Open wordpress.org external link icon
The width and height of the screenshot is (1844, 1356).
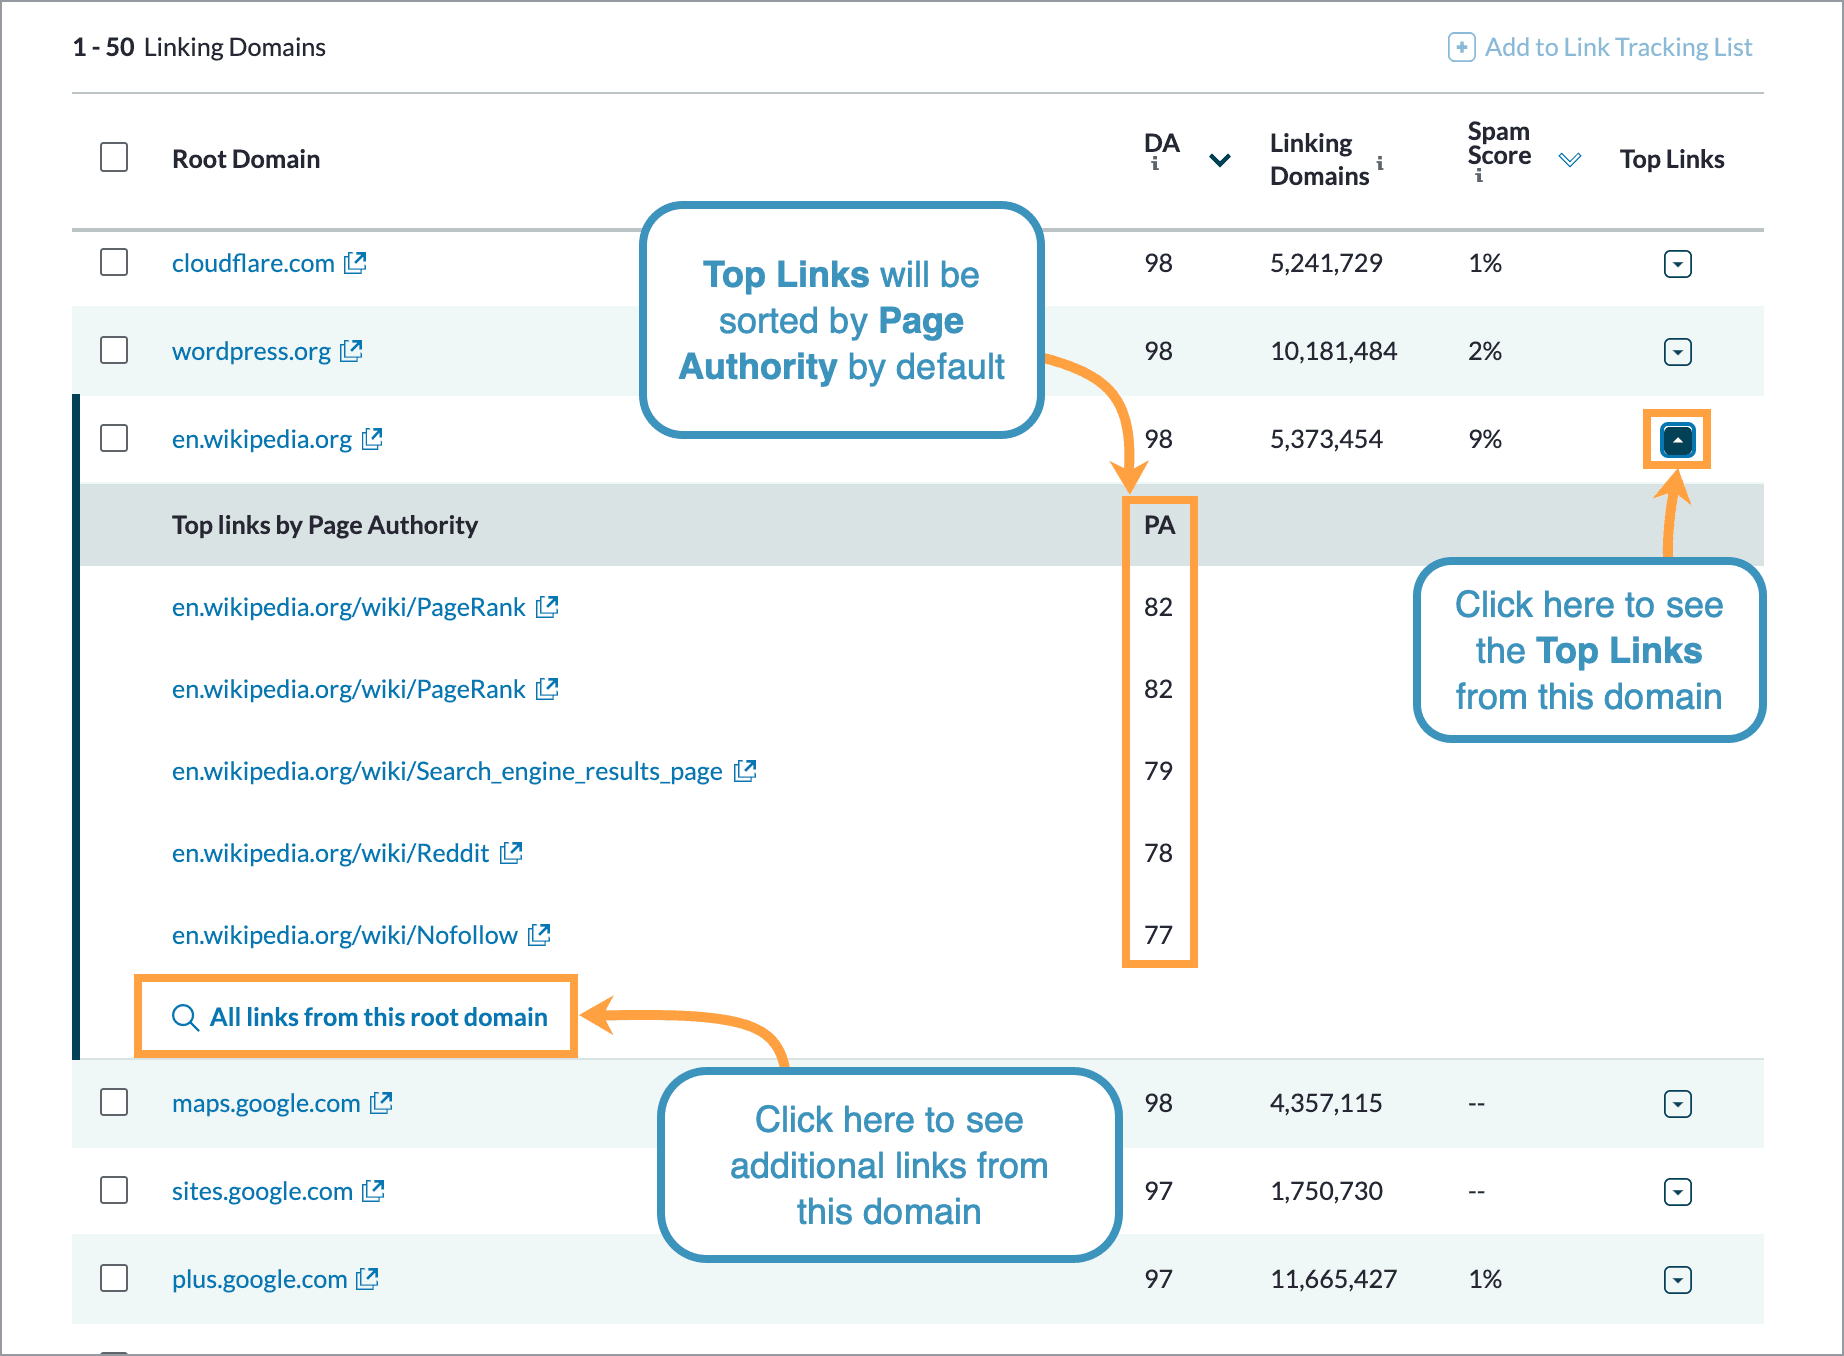[x=351, y=351]
